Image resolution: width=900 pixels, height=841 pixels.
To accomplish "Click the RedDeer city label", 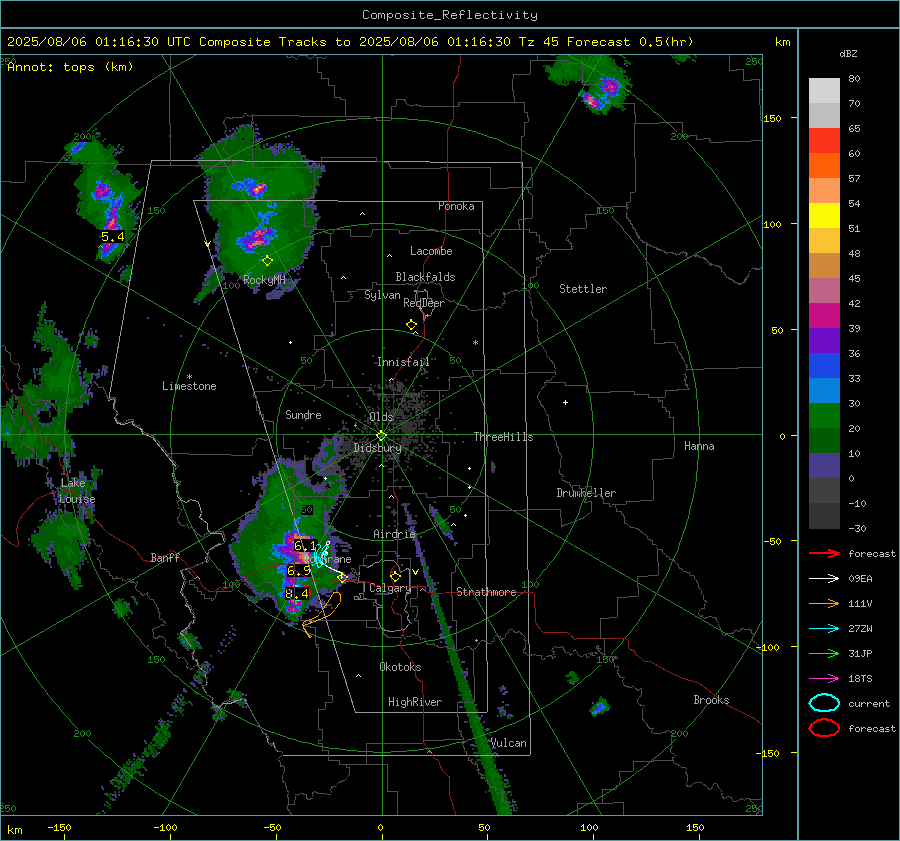I will [424, 303].
